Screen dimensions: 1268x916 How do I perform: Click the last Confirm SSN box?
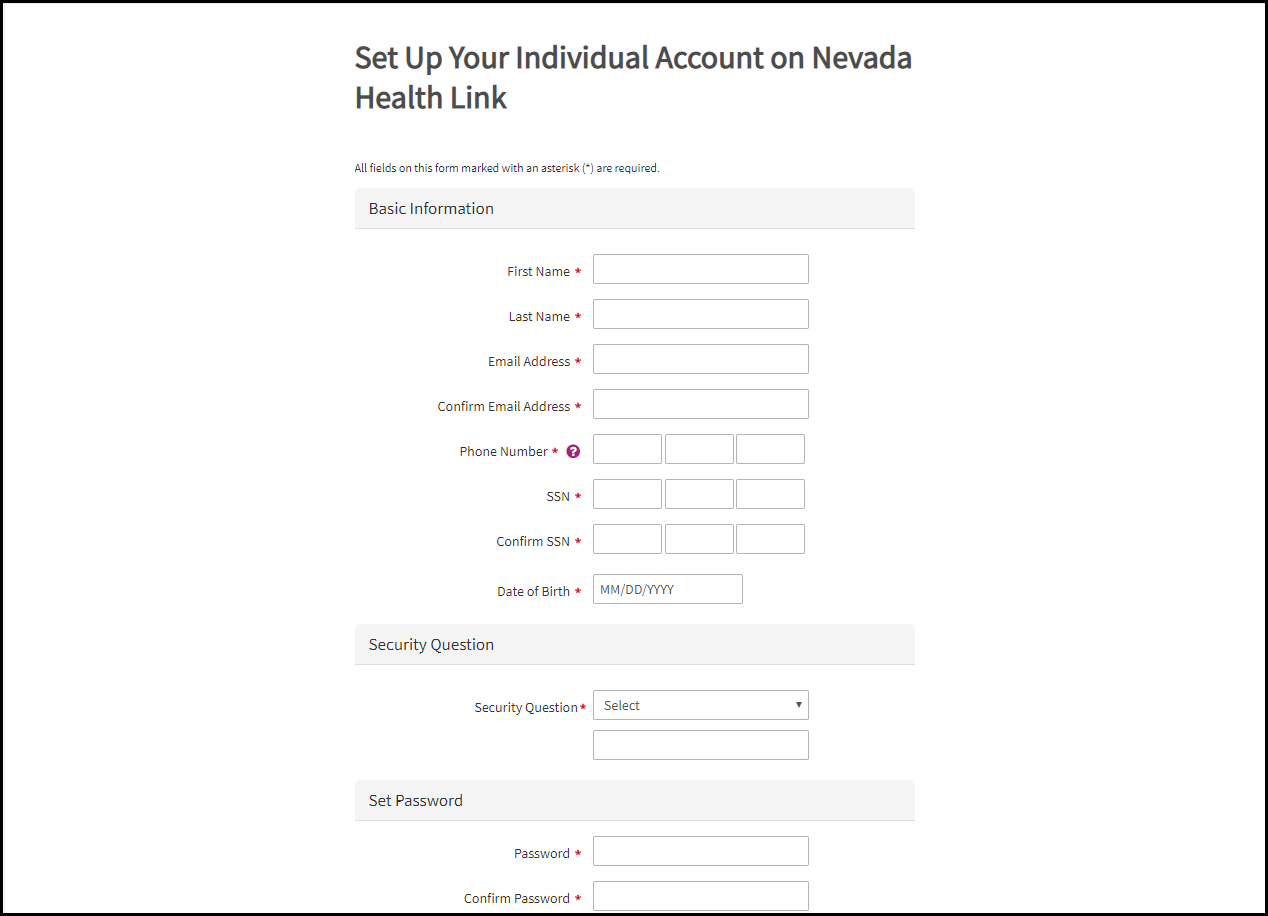(x=770, y=539)
